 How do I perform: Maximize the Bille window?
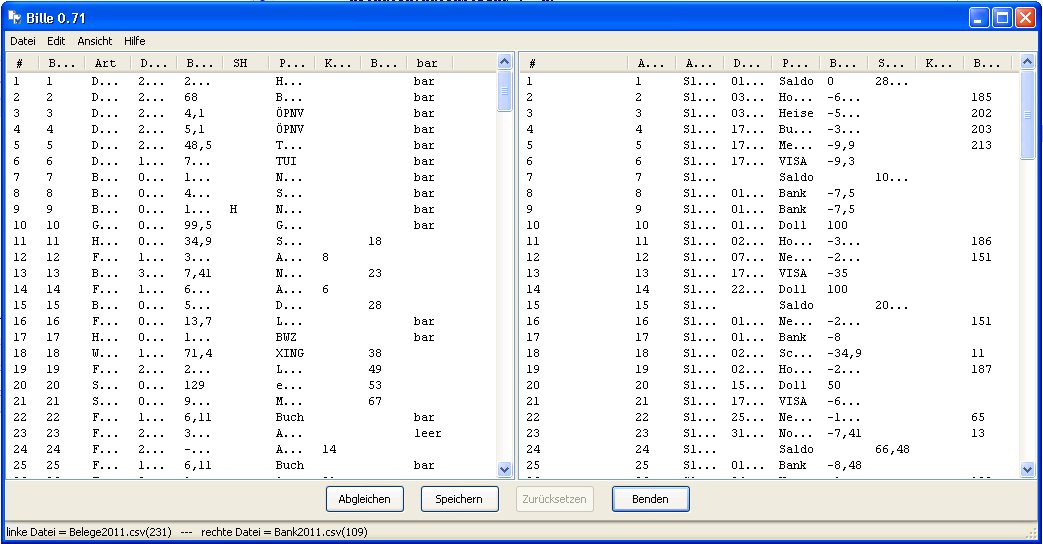(1003, 17)
